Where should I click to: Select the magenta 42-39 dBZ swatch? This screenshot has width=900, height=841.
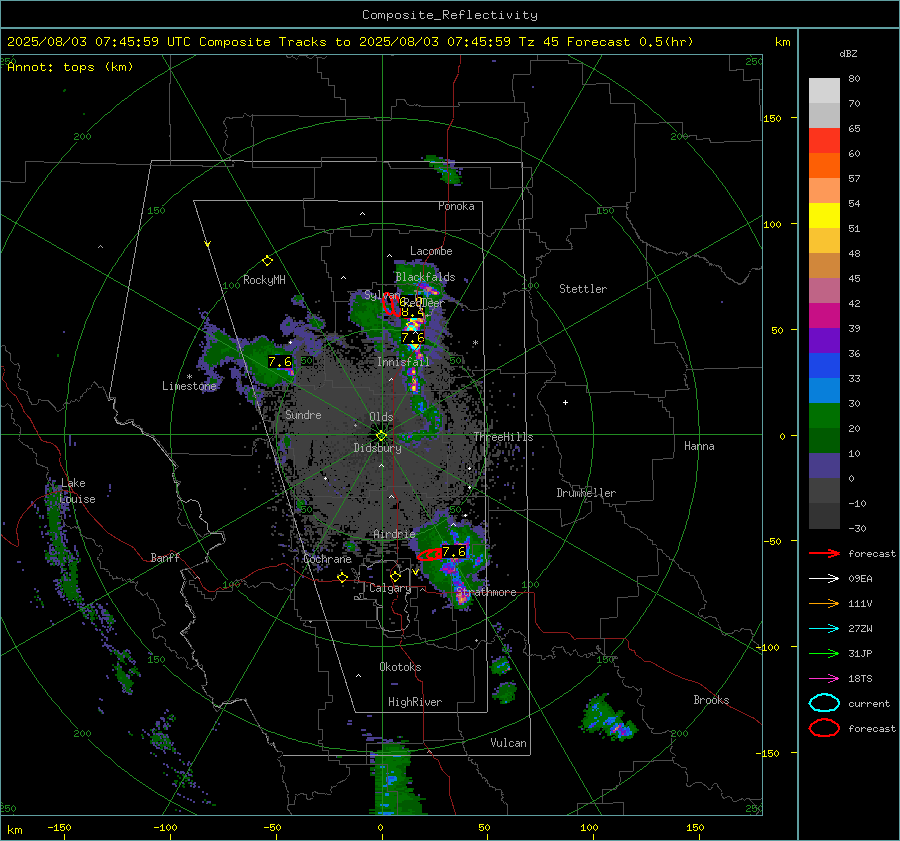(824, 316)
